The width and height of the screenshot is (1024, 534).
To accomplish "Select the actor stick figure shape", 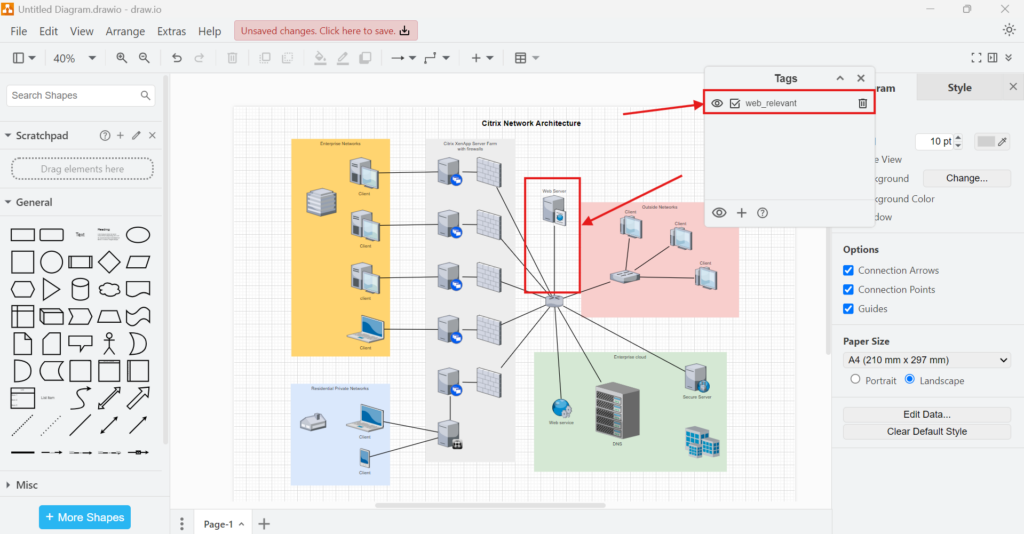I will [x=109, y=343].
